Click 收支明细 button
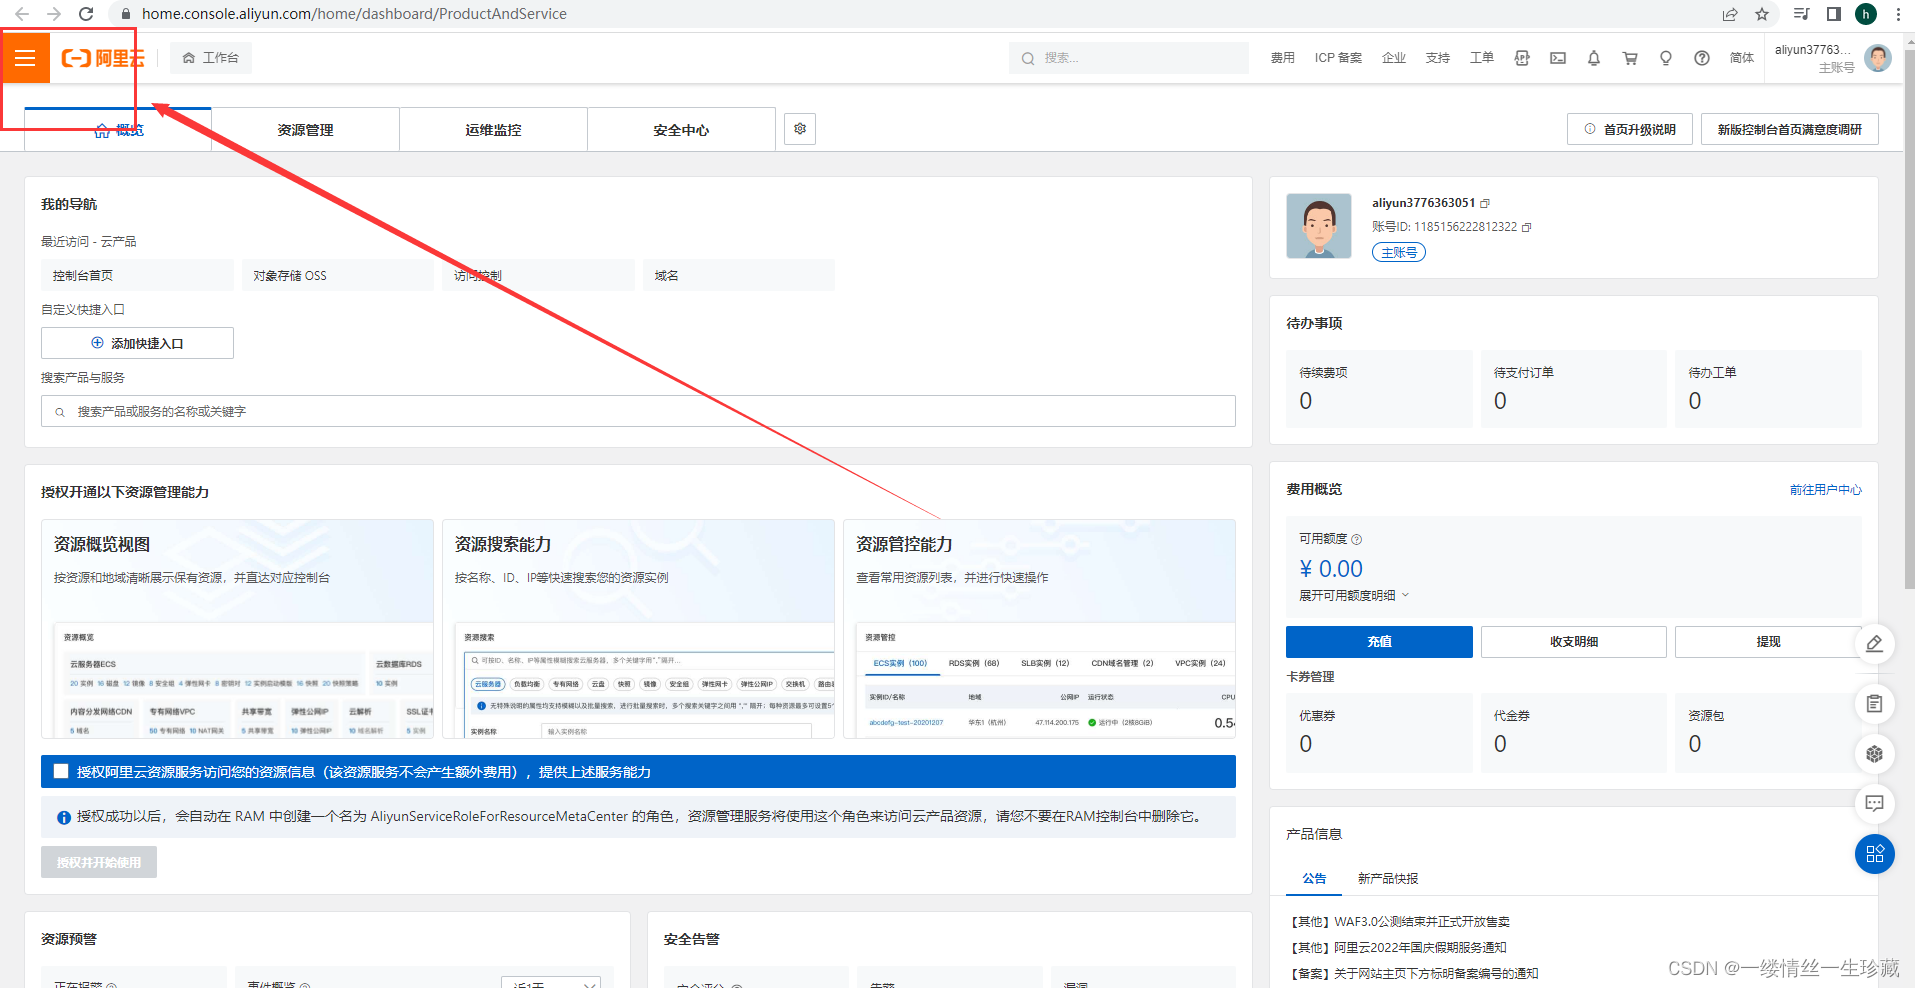1915x988 pixels. [1574, 642]
